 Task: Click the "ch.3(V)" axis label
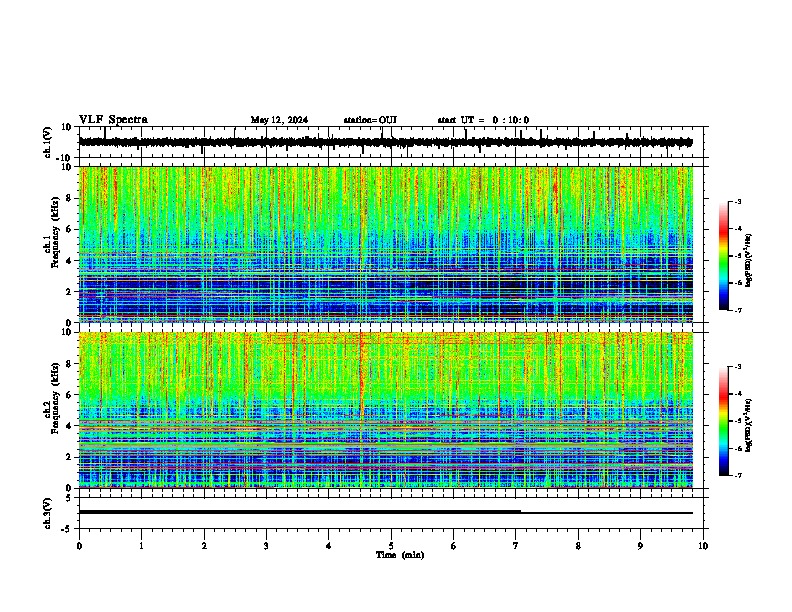pos(48,513)
